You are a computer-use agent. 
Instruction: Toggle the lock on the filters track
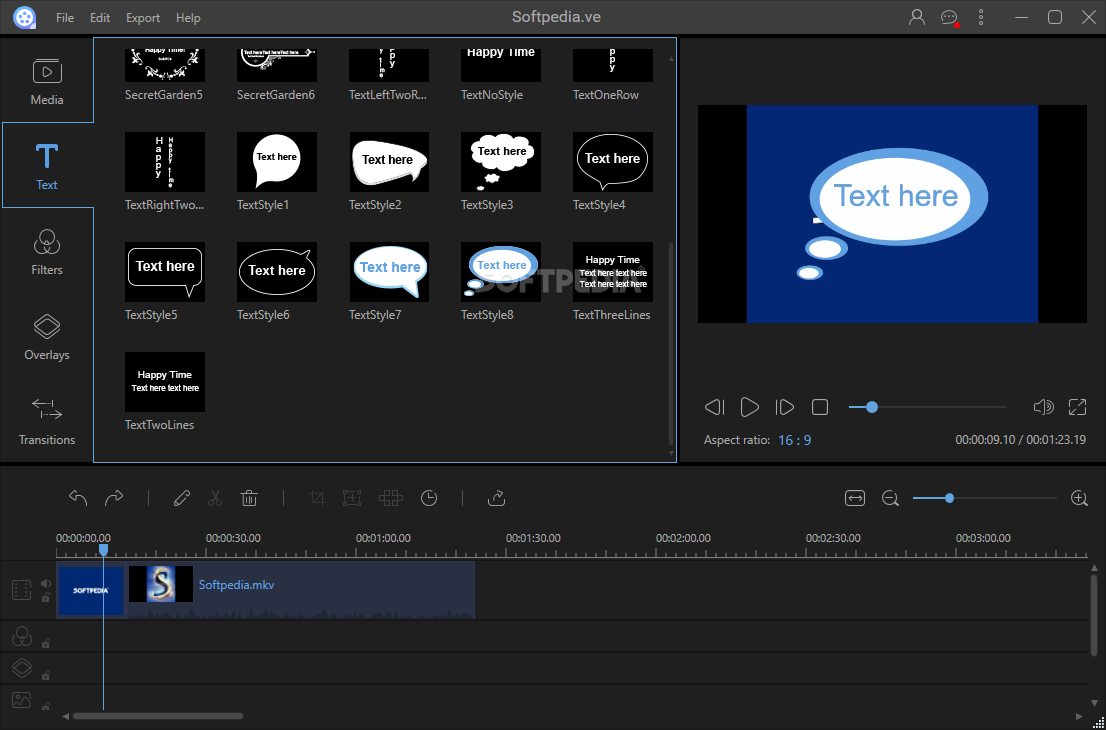pos(45,642)
